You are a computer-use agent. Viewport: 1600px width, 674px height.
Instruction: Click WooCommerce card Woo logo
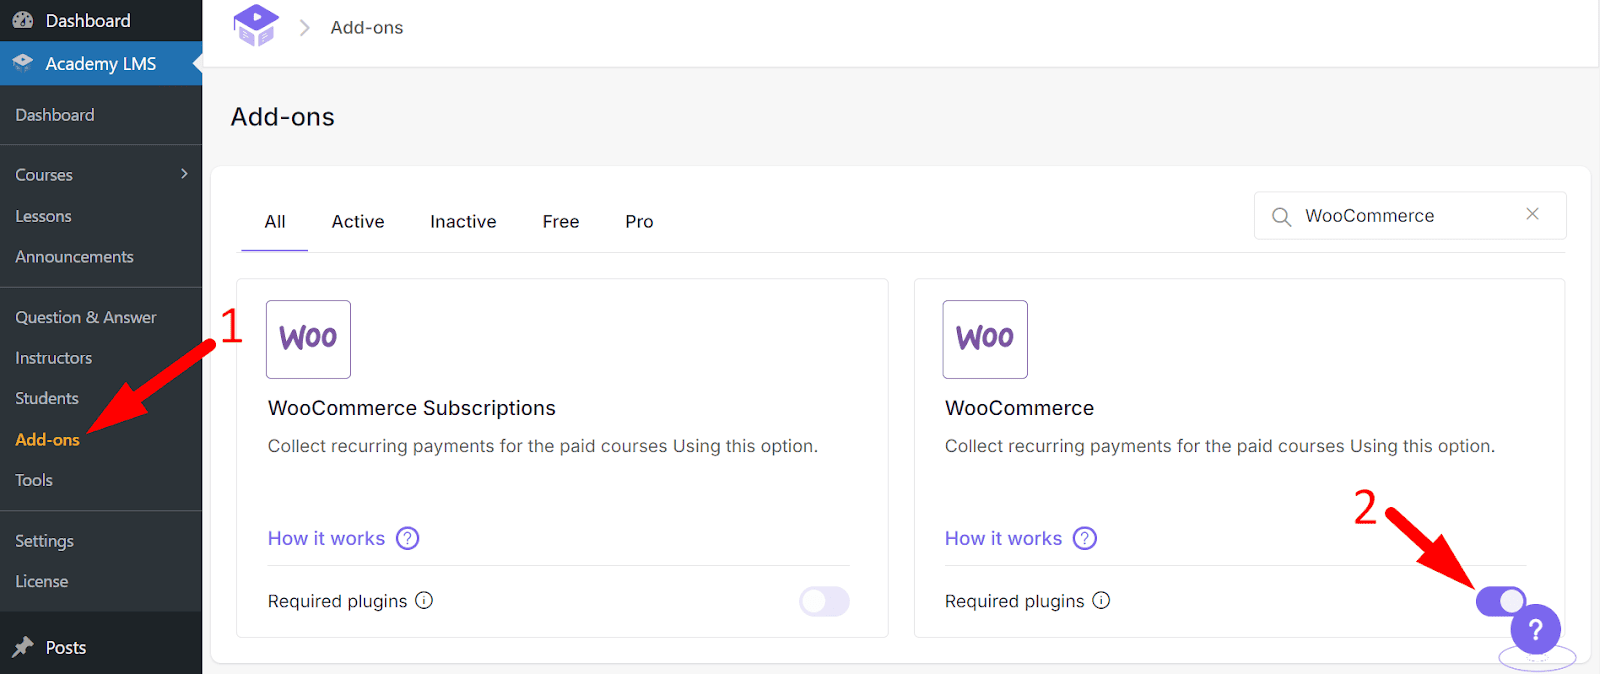[x=985, y=339]
